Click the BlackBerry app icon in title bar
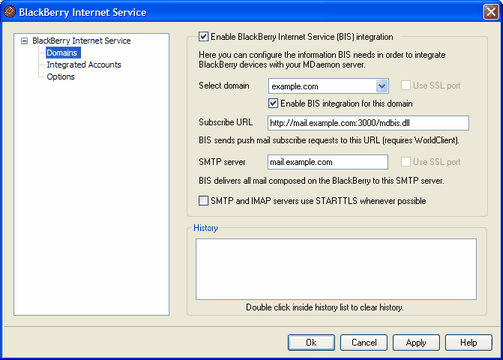 tap(9, 12)
